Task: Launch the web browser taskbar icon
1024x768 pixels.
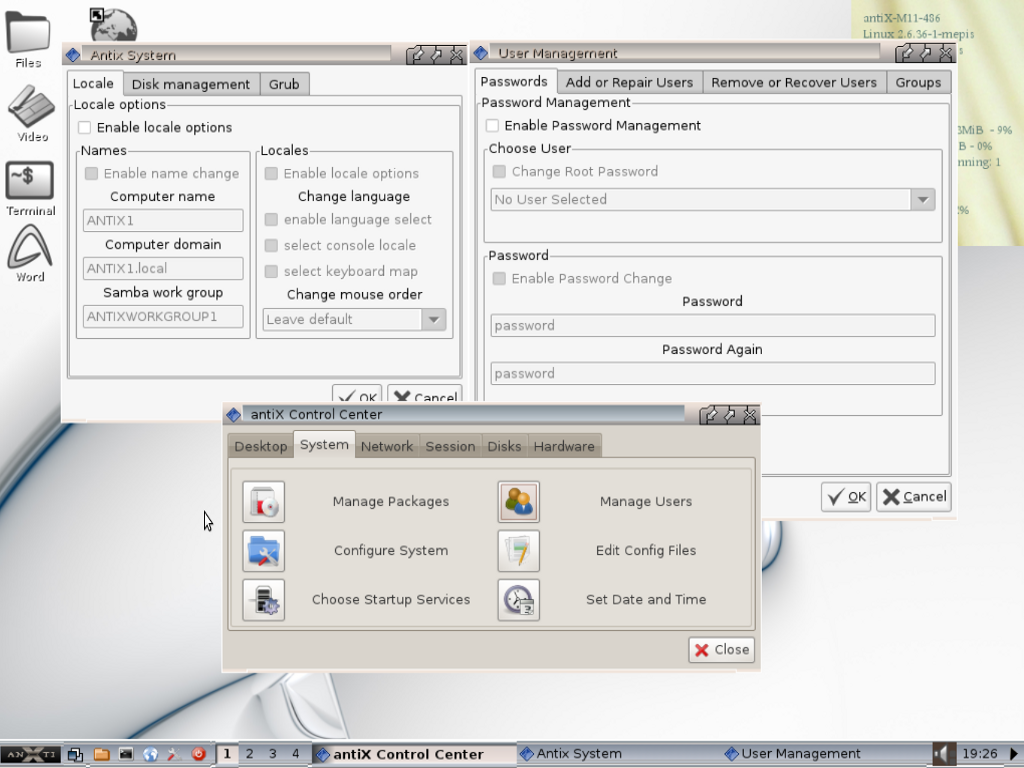Action: pyautogui.click(x=150, y=754)
